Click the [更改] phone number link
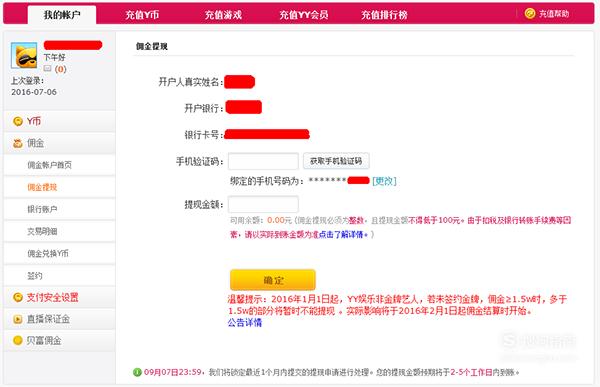The image size is (600, 387). [x=384, y=181]
